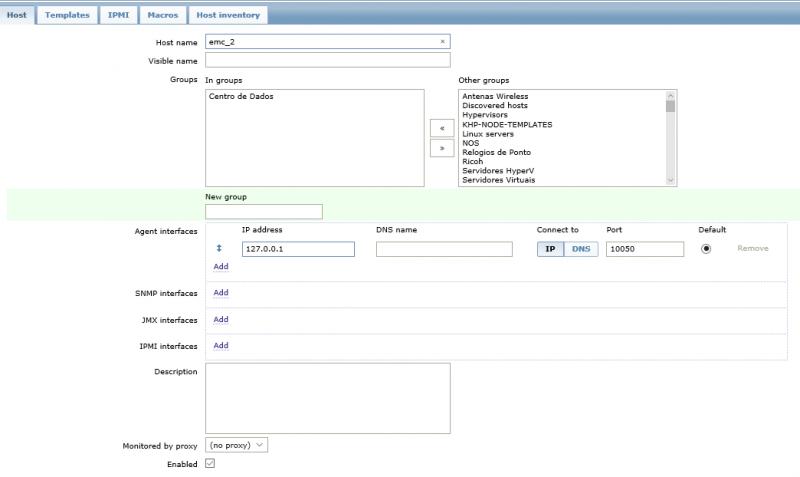
Task: Select the Default interface radio button
Action: (706, 249)
